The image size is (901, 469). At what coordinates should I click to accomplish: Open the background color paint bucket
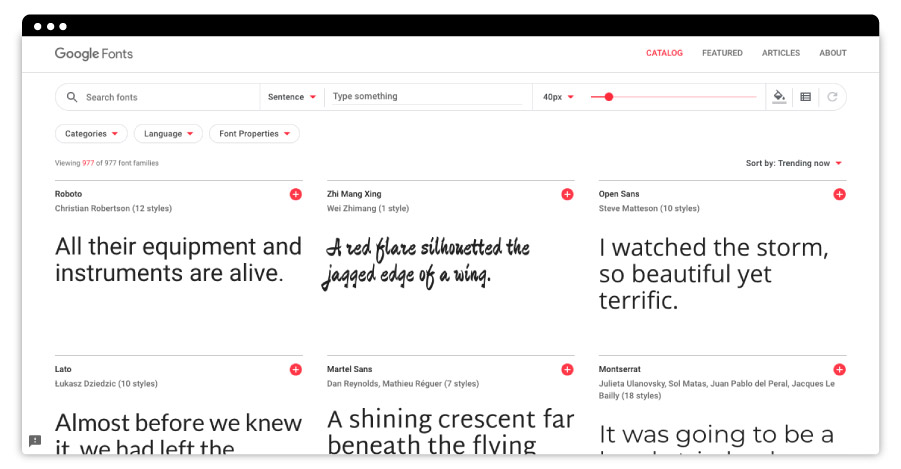779,97
